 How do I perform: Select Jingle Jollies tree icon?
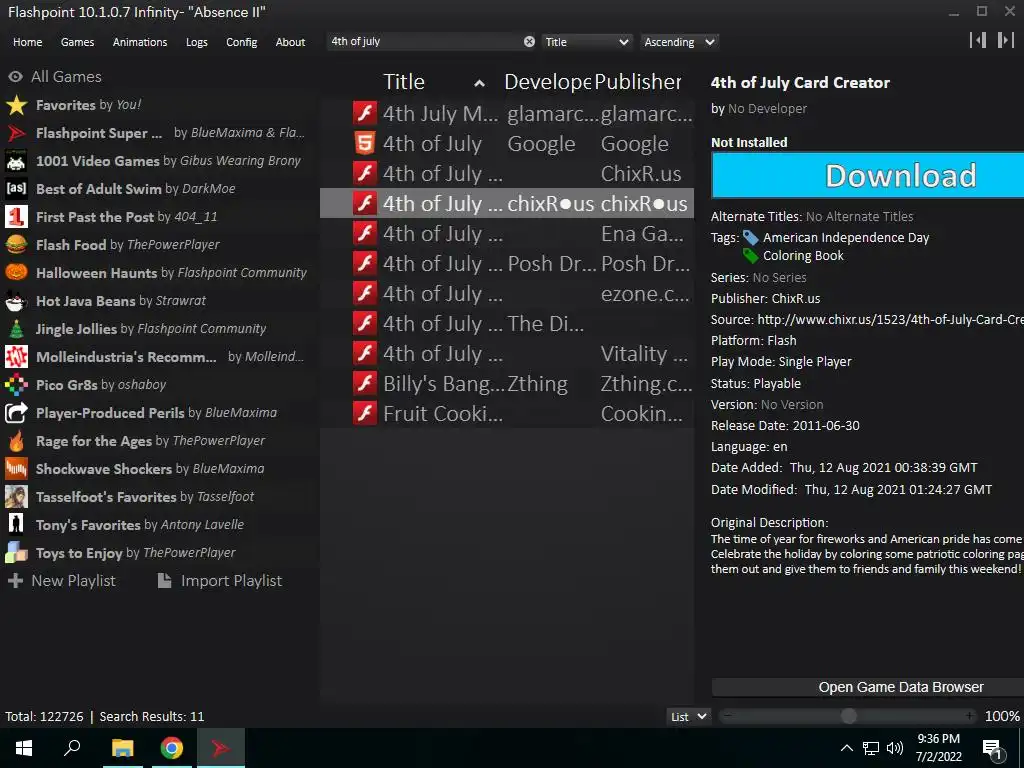pyautogui.click(x=16, y=328)
